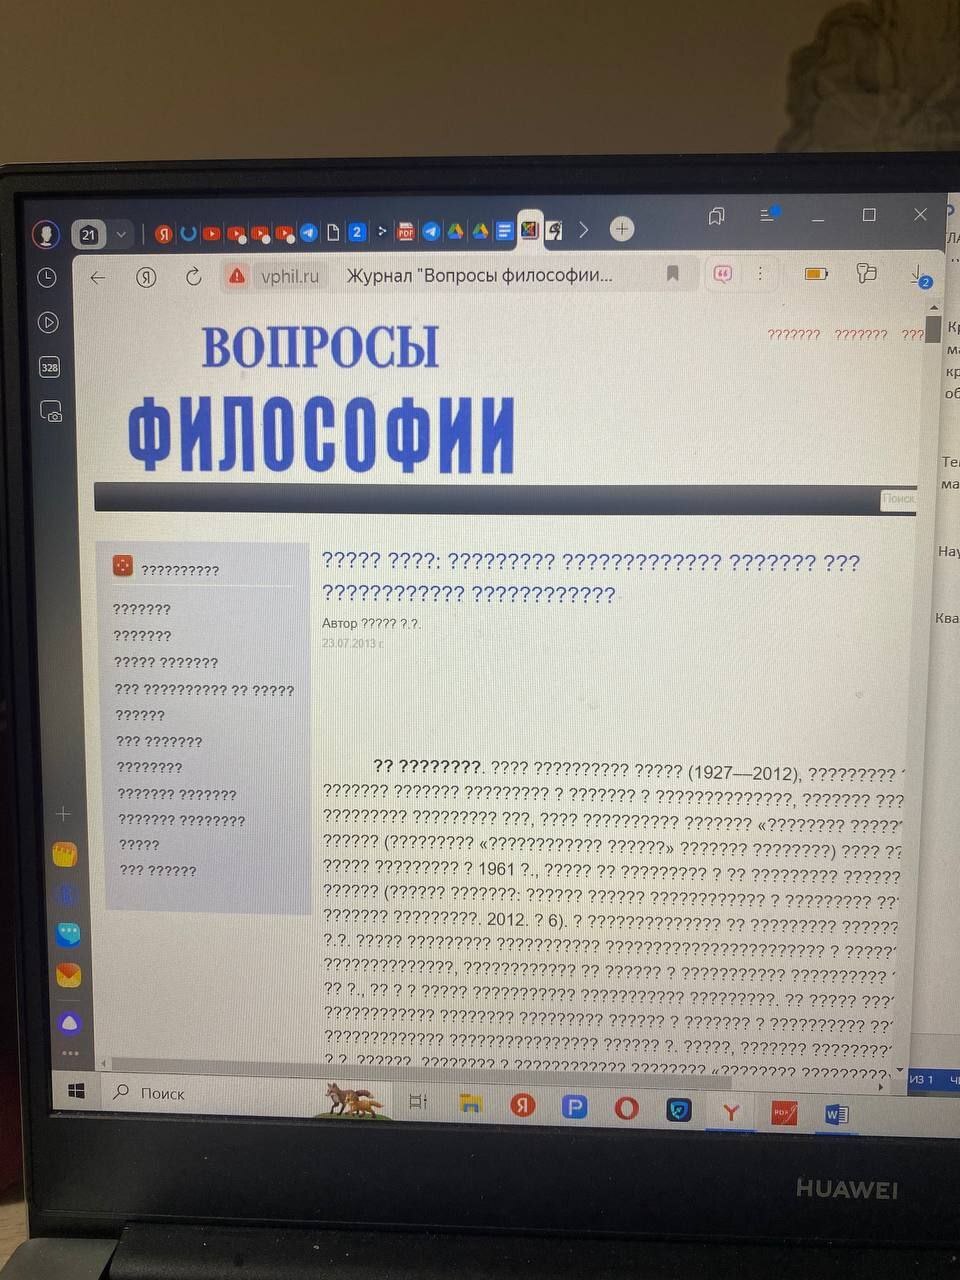Go back with the left arrow
The width and height of the screenshot is (960, 1280).
98,278
